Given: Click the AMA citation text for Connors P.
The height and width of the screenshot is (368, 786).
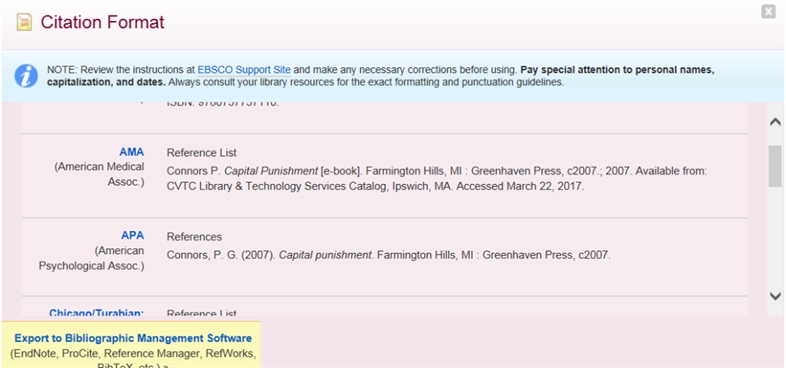Looking at the screenshot, I should pyautogui.click(x=437, y=178).
